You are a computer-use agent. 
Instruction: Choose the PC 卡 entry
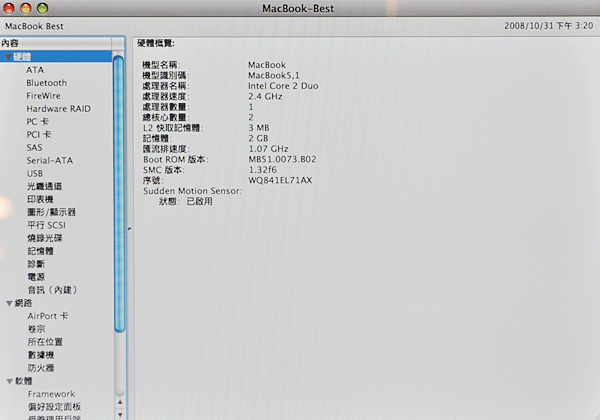(x=38, y=122)
